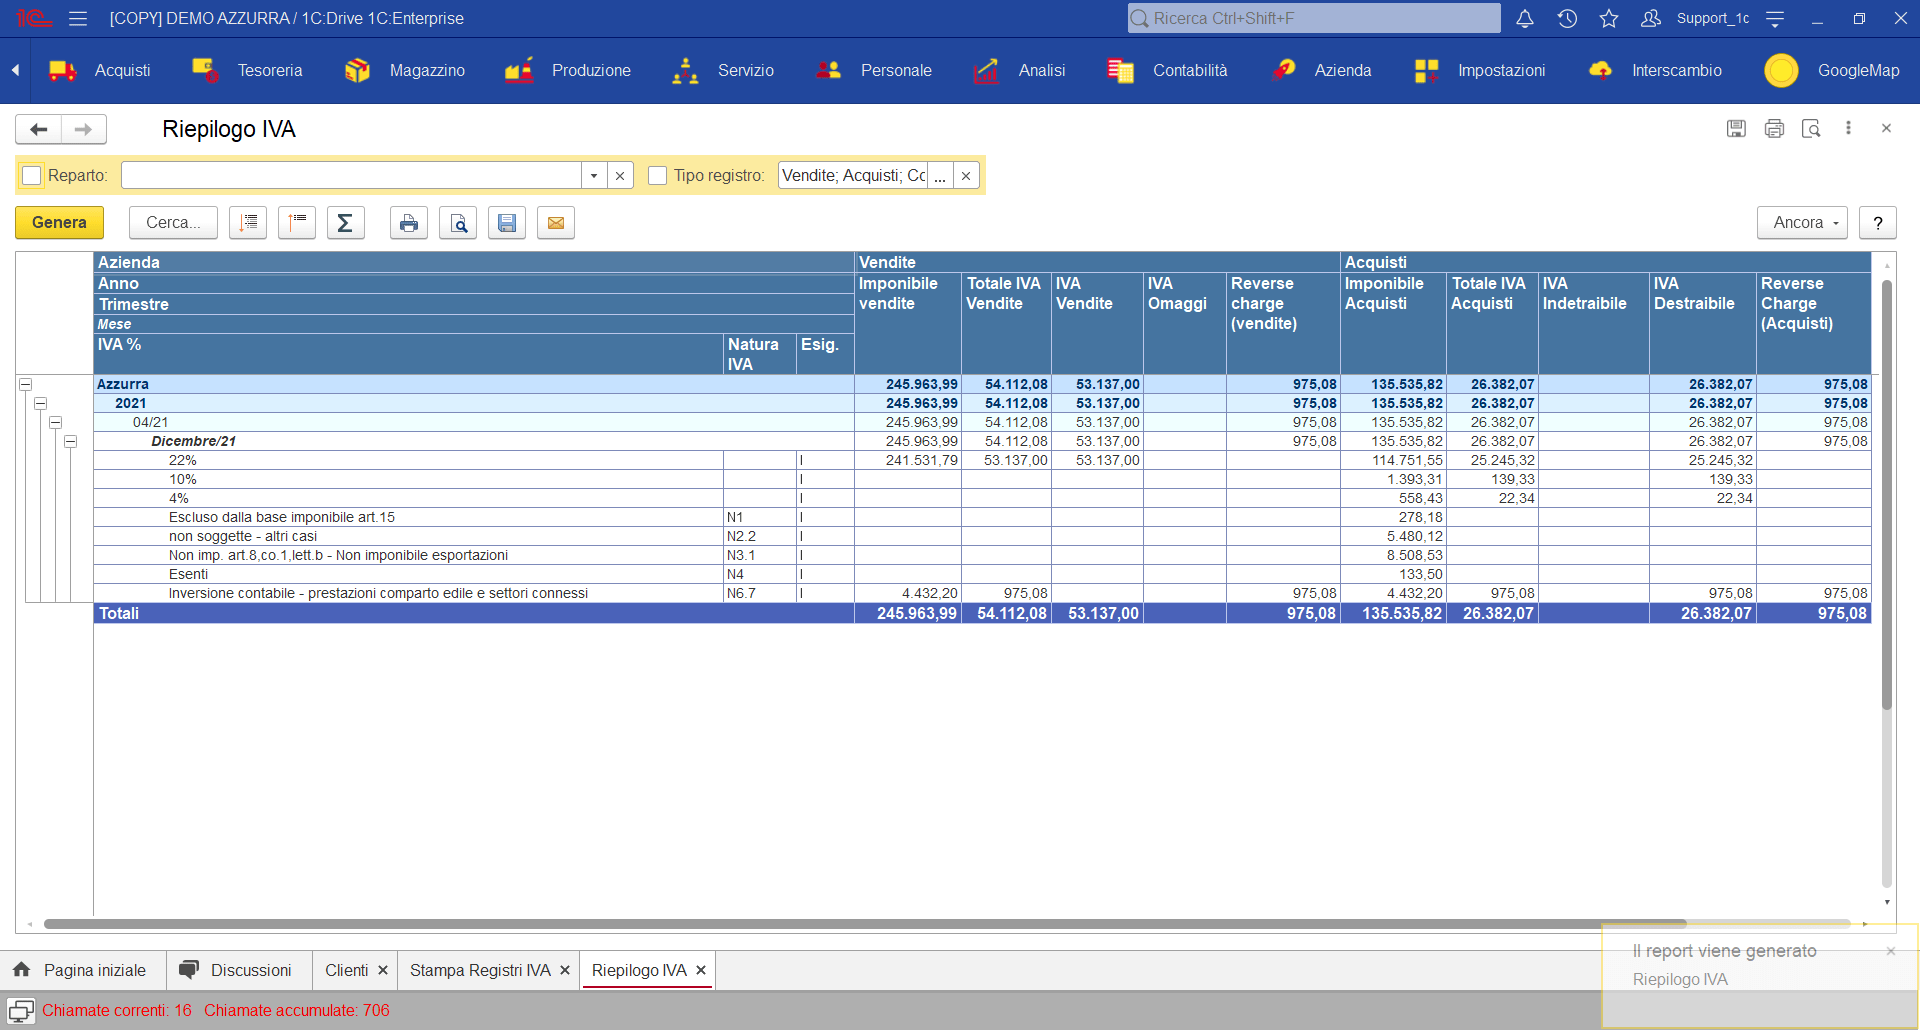1920x1030 pixels.
Task: Click the Reparto input field
Action: pyautogui.click(x=351, y=176)
